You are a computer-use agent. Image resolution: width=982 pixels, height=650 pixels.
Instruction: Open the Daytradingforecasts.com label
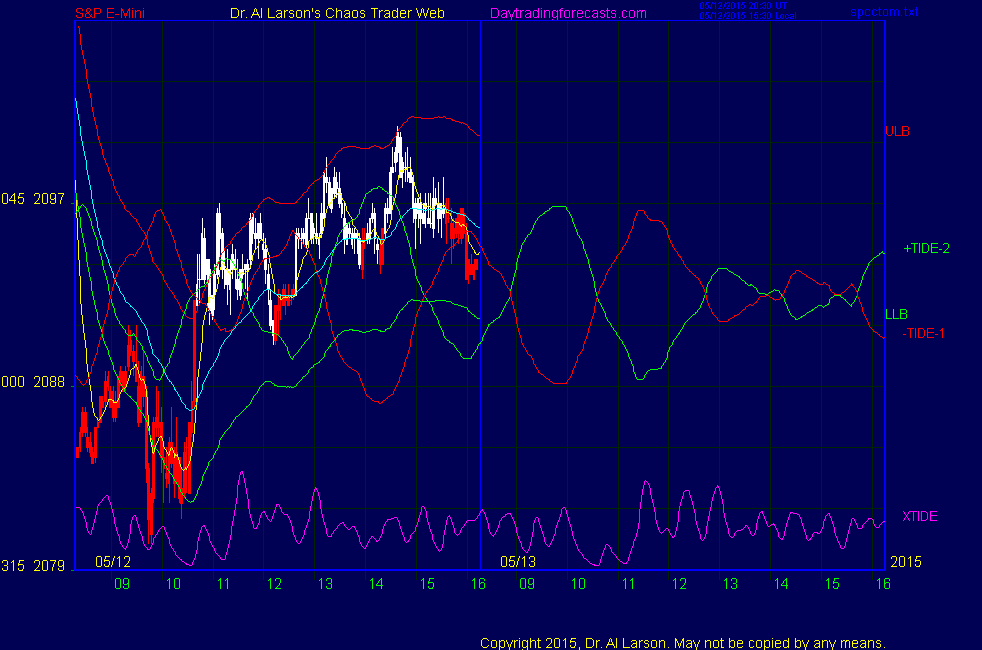[x=568, y=13]
